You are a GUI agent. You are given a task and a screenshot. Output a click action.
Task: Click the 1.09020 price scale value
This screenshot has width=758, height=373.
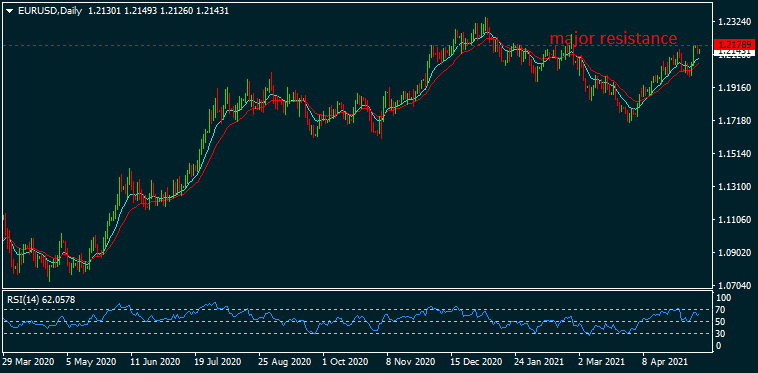point(735,252)
